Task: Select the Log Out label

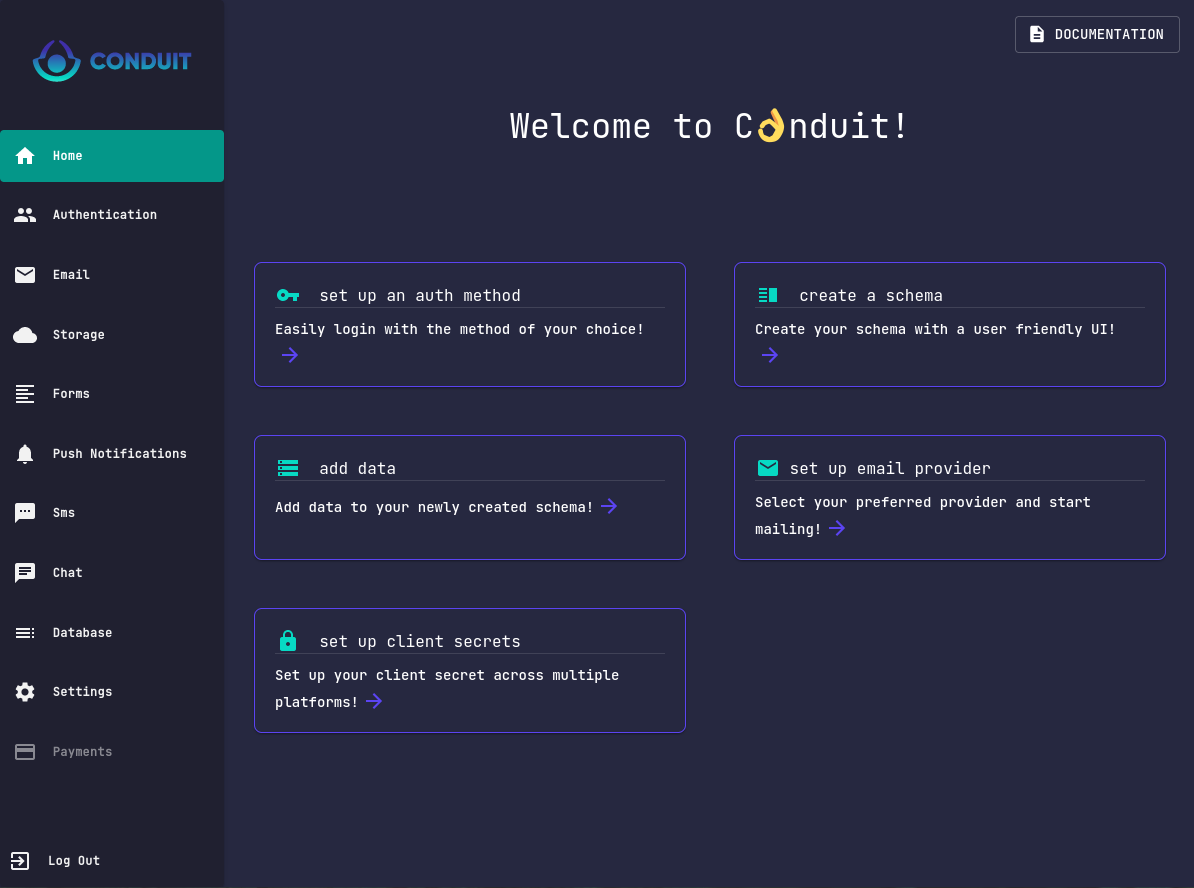Action: tap(74, 861)
